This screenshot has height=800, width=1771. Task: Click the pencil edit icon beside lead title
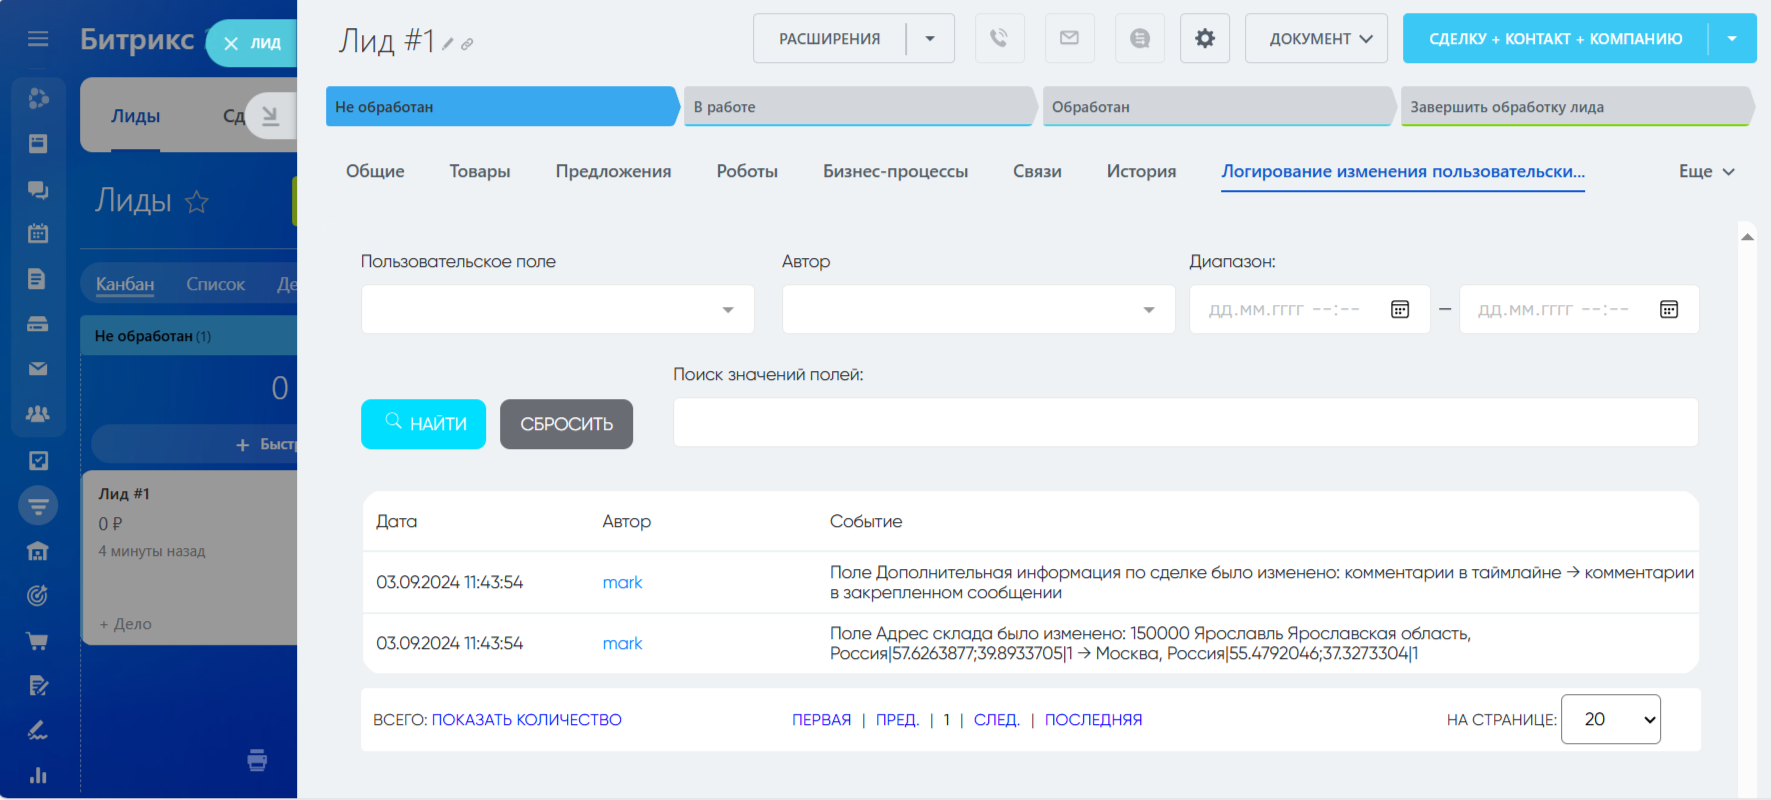coord(448,44)
